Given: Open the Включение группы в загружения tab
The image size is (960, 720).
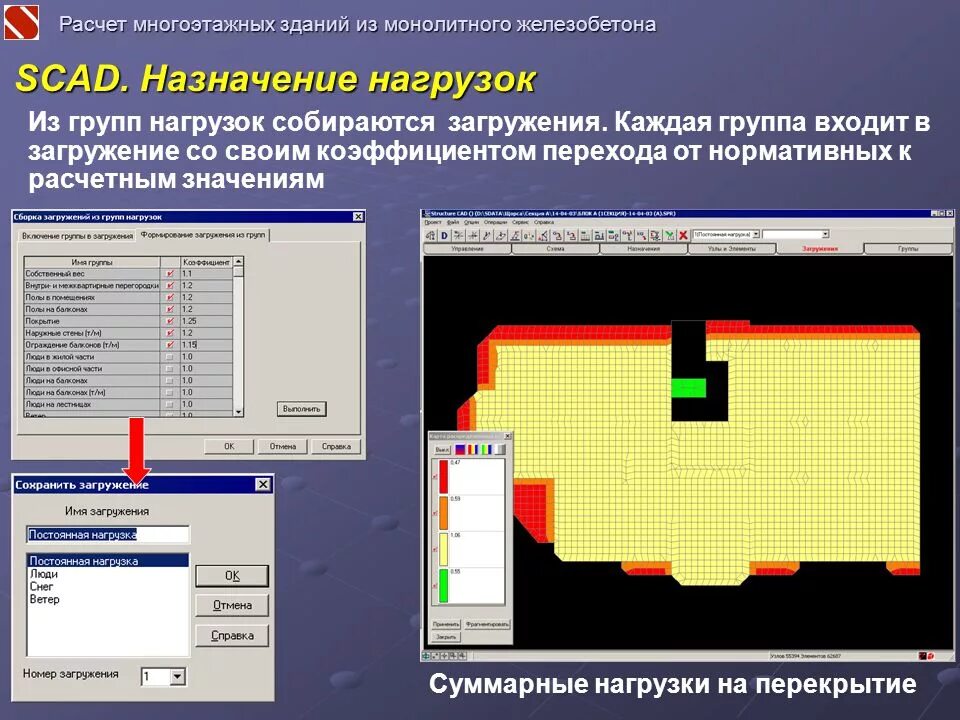Looking at the screenshot, I should (x=77, y=236).
